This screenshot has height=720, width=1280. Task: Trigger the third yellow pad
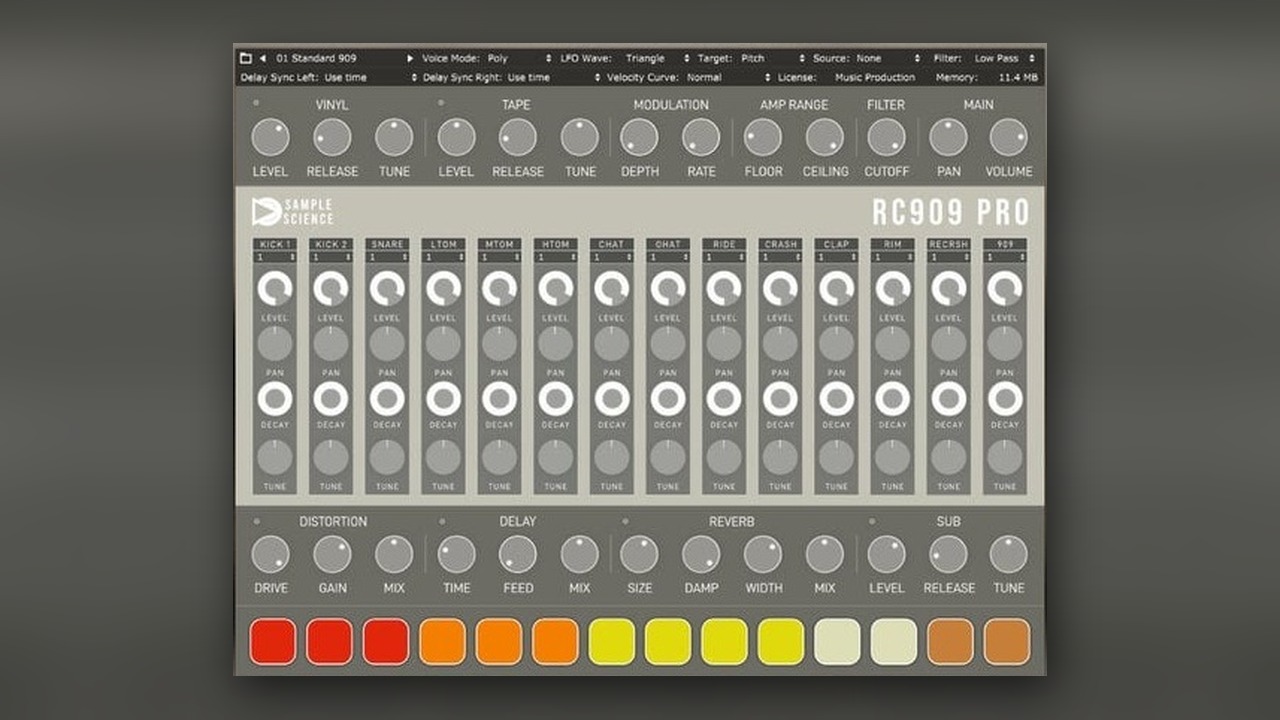[x=724, y=642]
